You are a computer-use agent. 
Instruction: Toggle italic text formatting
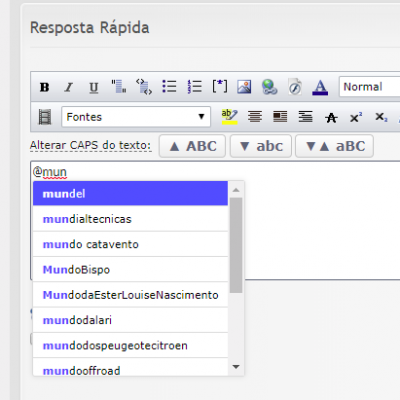click(69, 87)
